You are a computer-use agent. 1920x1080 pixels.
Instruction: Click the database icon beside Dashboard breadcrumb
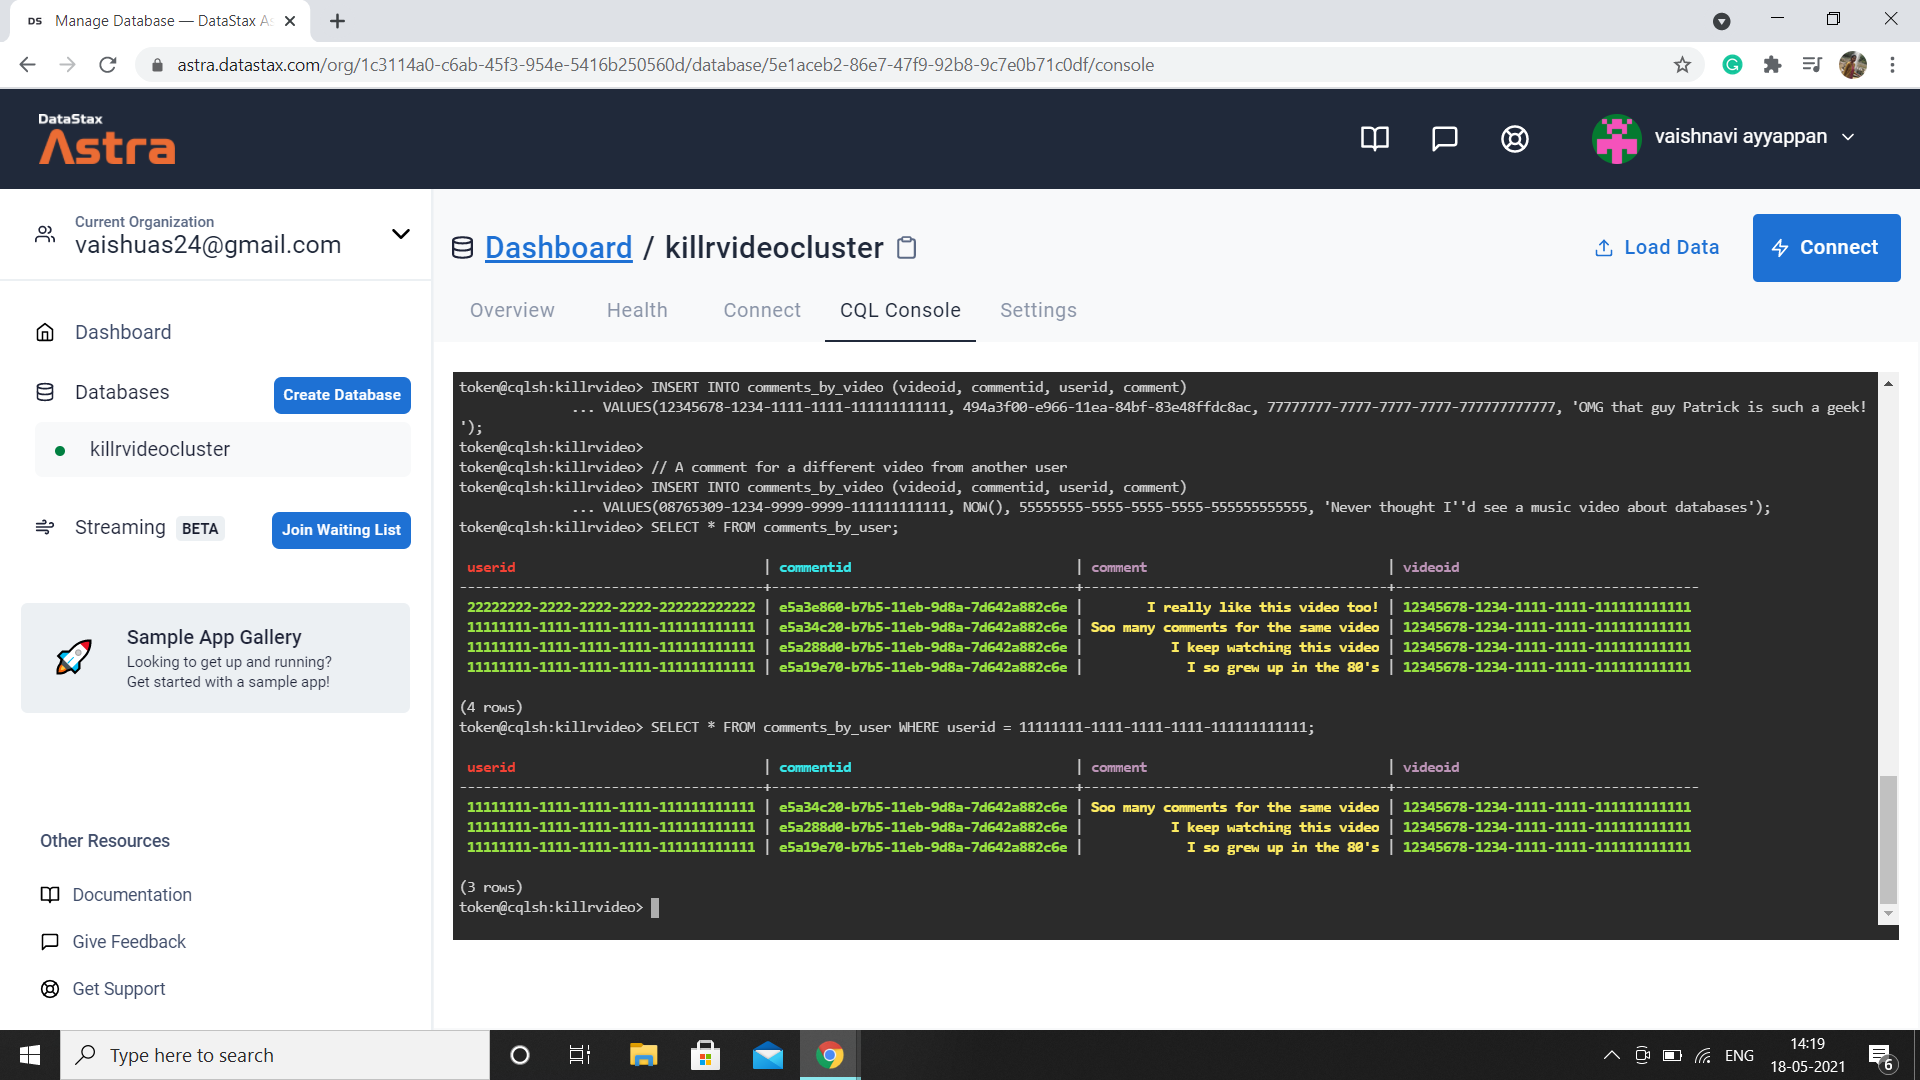462,247
